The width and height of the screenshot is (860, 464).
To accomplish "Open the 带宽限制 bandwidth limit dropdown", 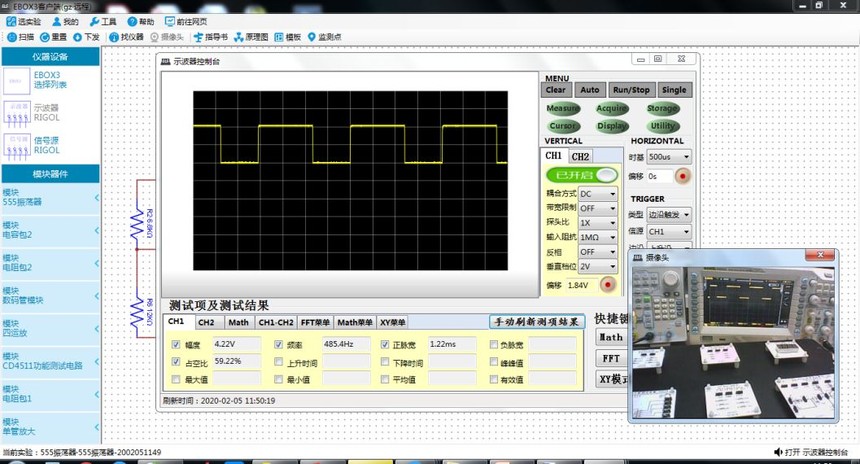I will tap(598, 208).
